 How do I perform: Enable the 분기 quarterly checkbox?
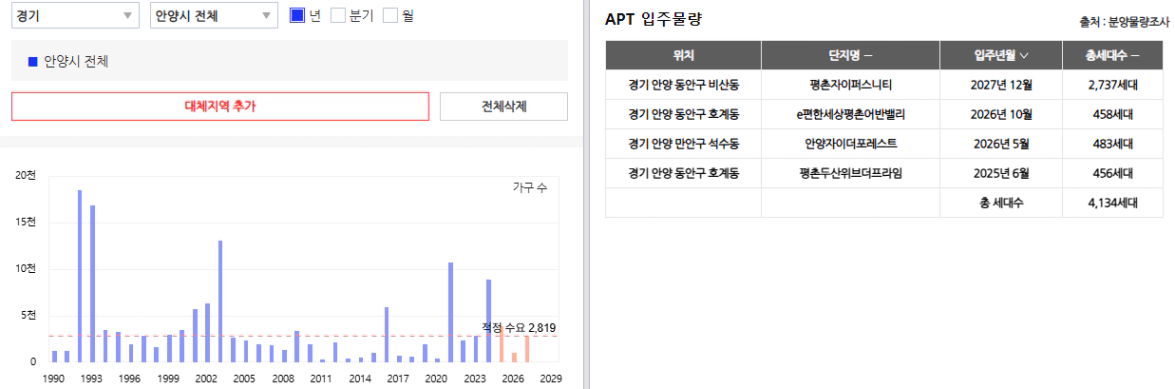click(x=338, y=15)
